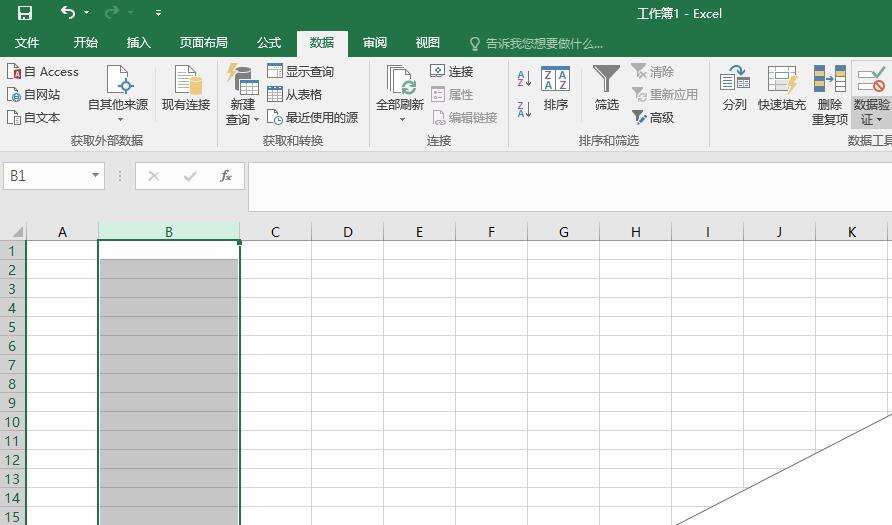This screenshot has width=892, height=525.
Task: Sort descending with the Z-A icon
Action: tap(524, 109)
